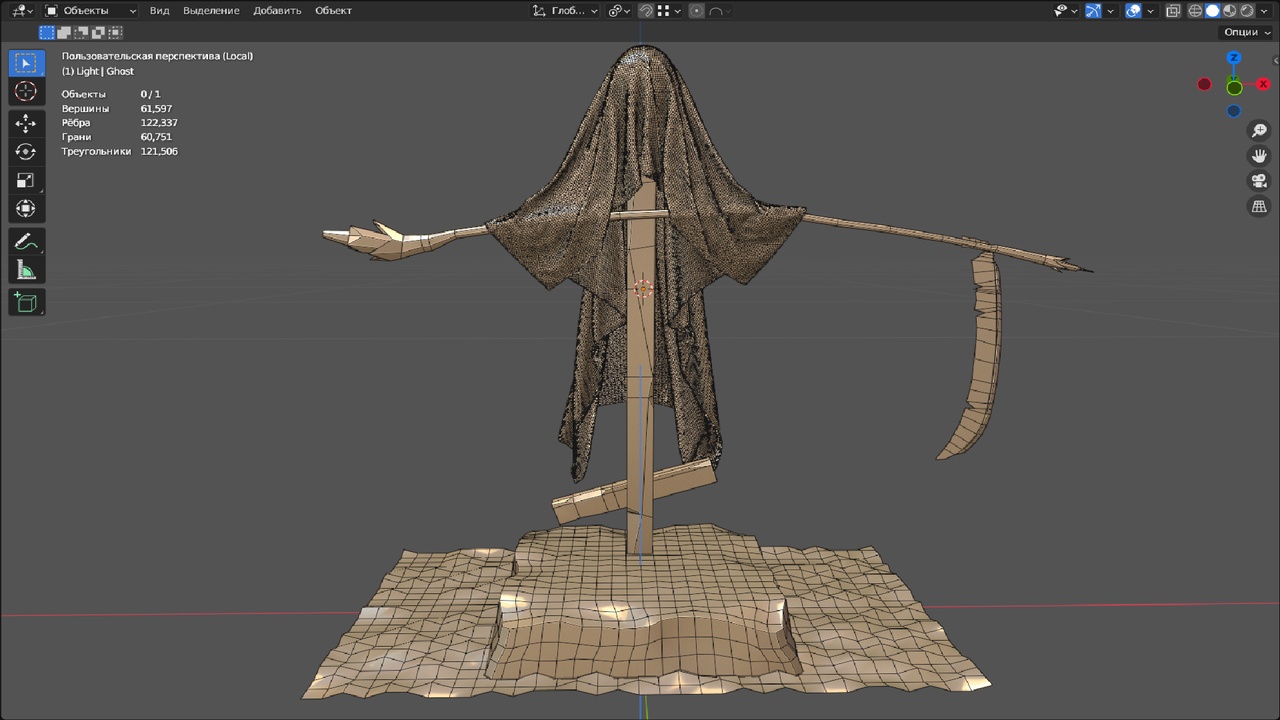Open the Добавить menu
The height and width of the screenshot is (720, 1280).
(277, 11)
